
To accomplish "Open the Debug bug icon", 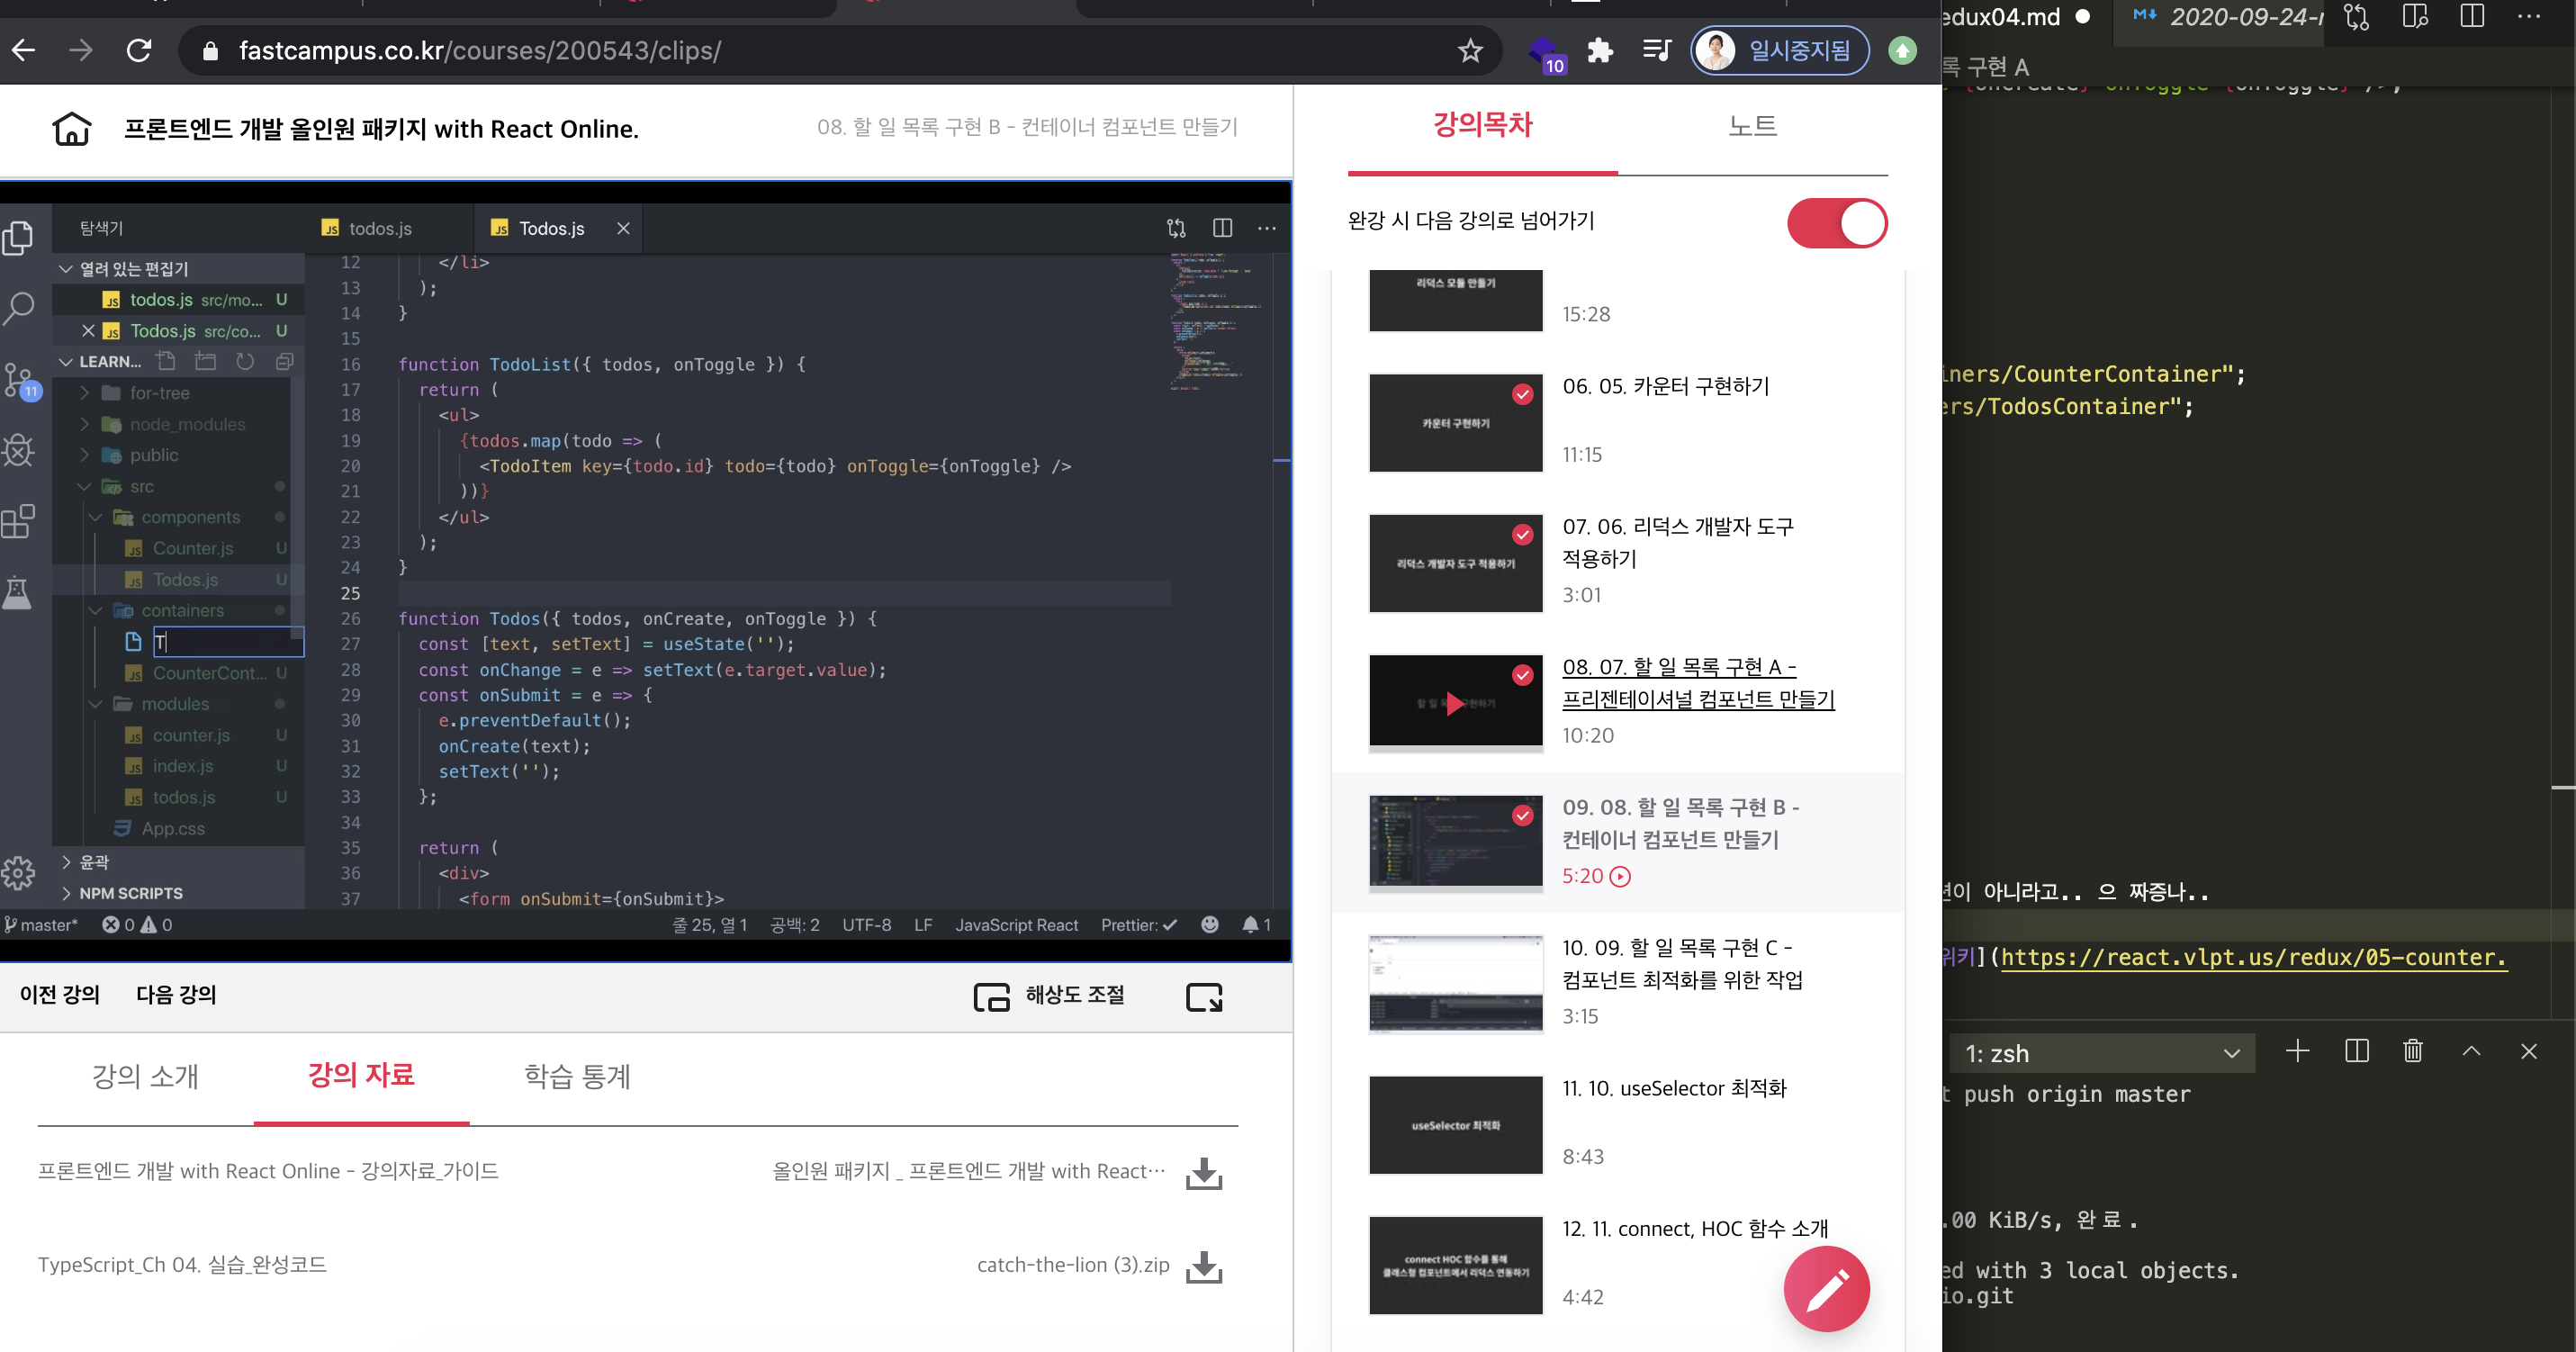I will (x=18, y=450).
